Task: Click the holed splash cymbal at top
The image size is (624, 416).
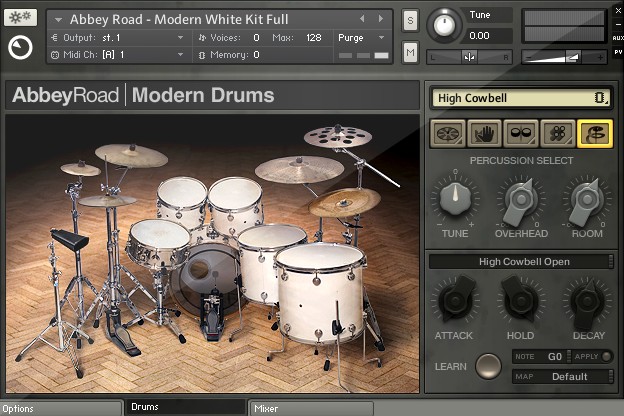Action: click(338, 137)
